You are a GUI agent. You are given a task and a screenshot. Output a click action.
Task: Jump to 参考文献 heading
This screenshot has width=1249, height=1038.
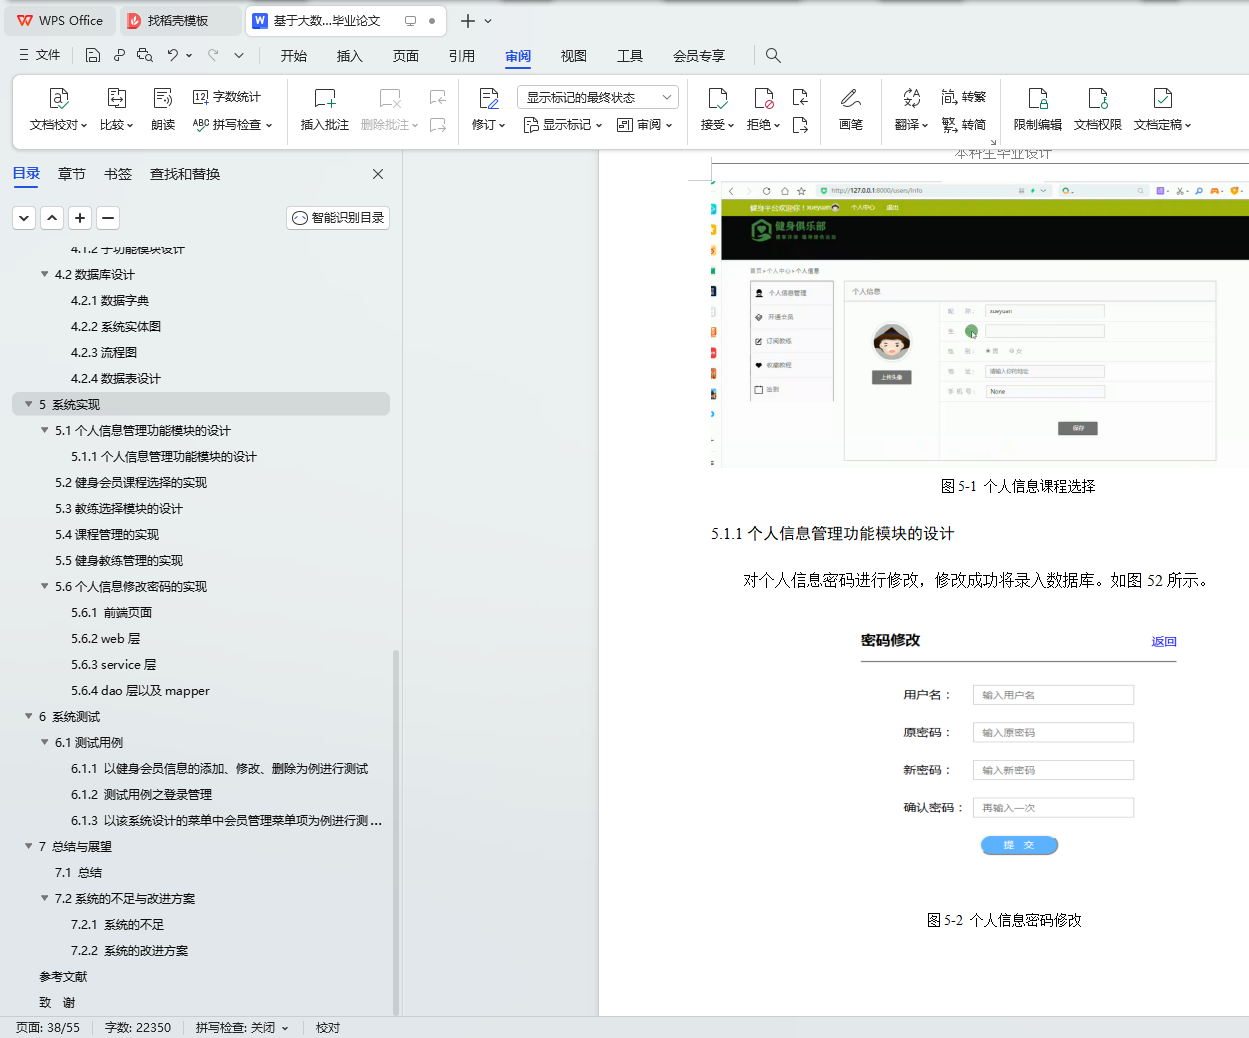point(63,976)
